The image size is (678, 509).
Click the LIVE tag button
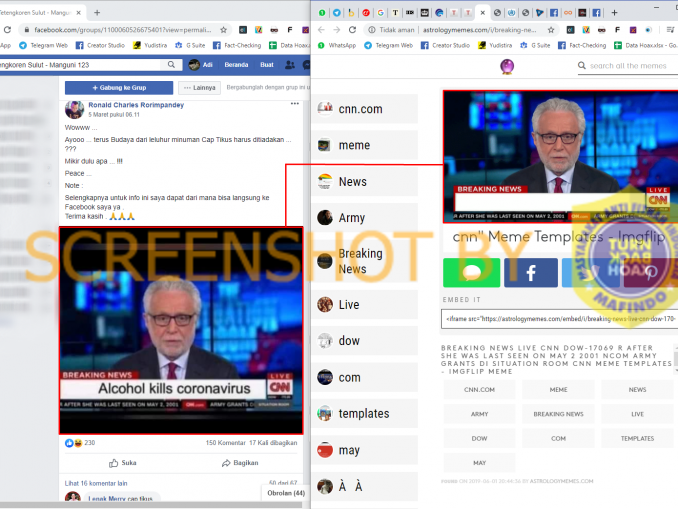(637, 414)
